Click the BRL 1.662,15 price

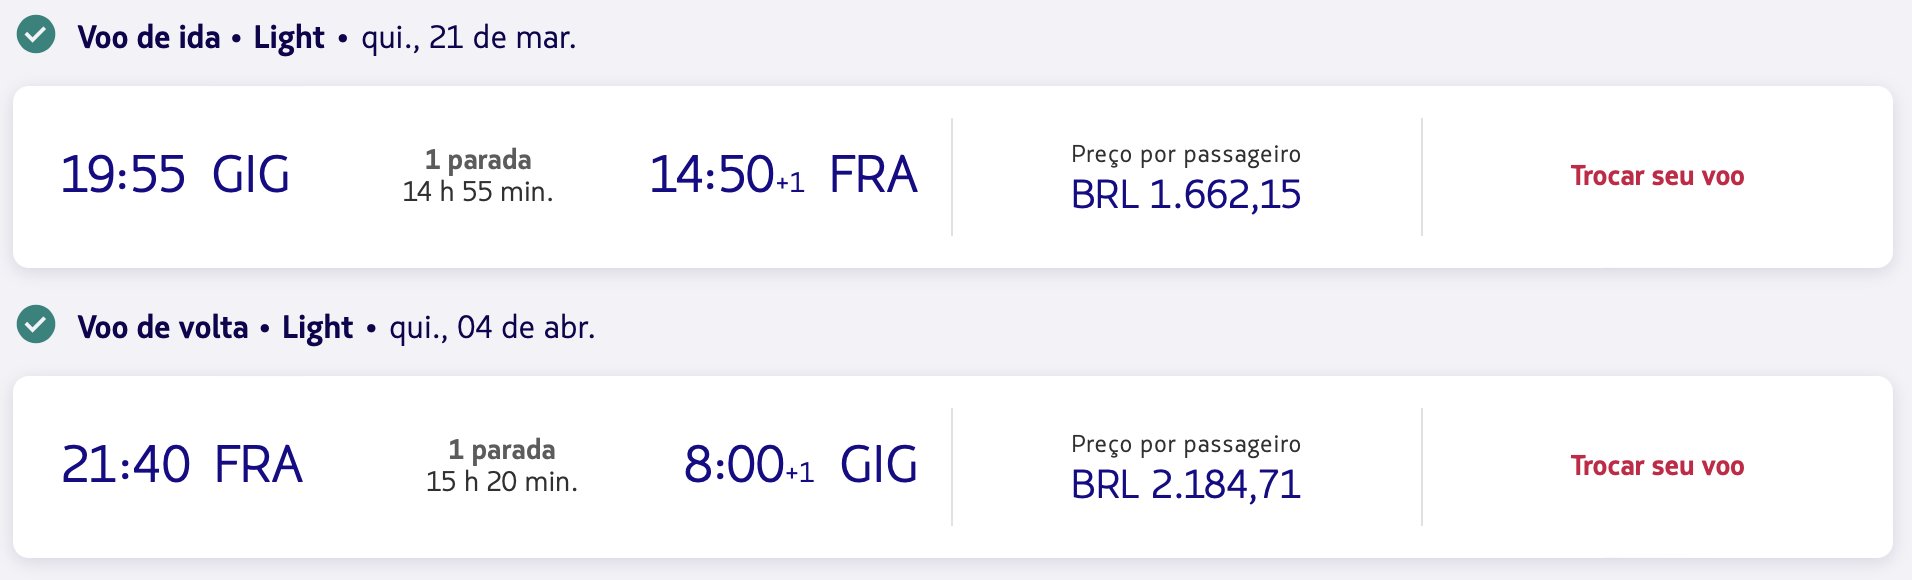pos(1186,195)
